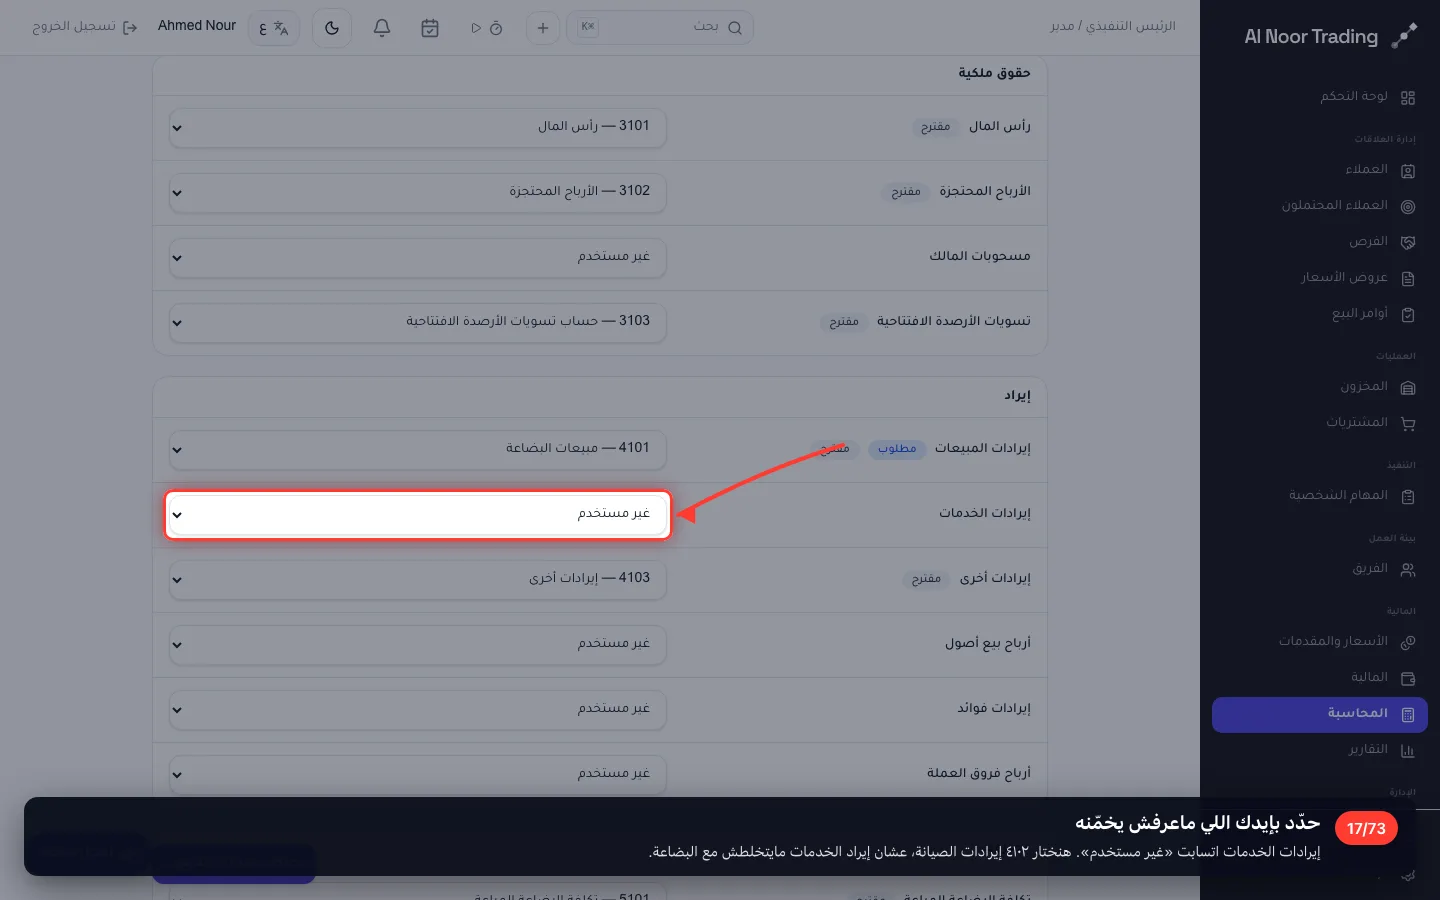This screenshot has height=900, width=1440.
Task: Click the search magnifier icon
Action: tap(735, 28)
